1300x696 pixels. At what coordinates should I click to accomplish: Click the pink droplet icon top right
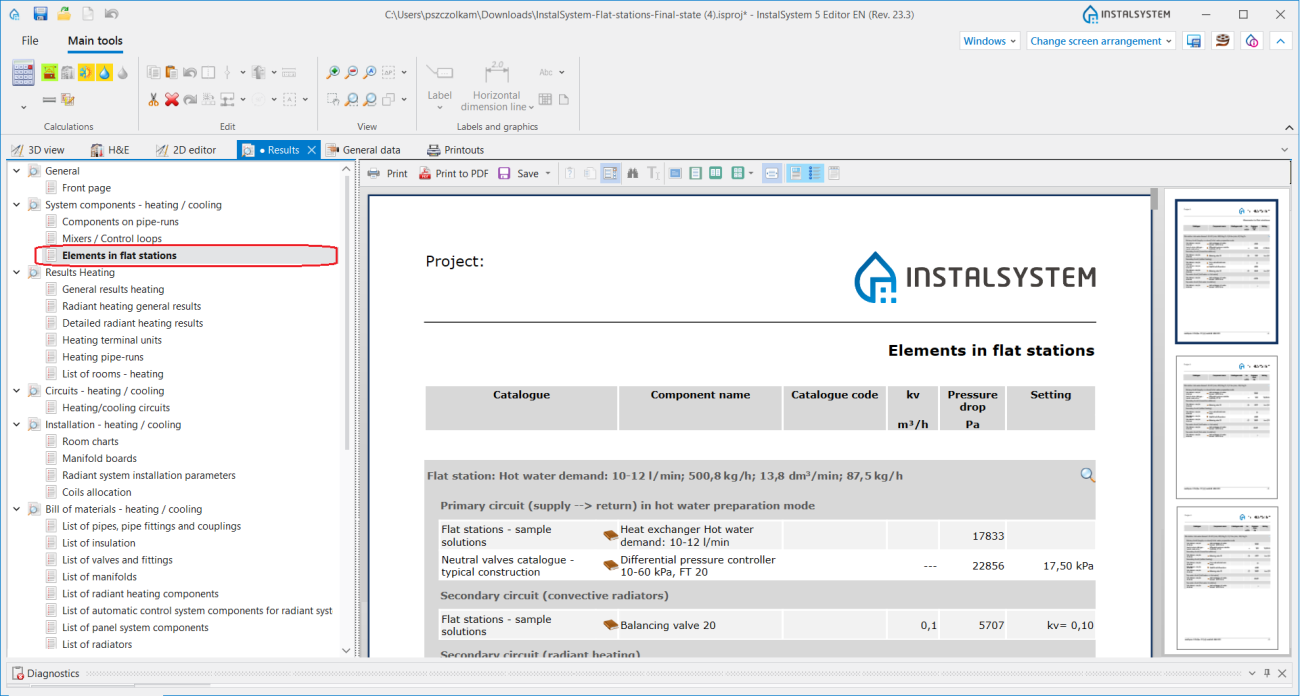pos(1252,41)
